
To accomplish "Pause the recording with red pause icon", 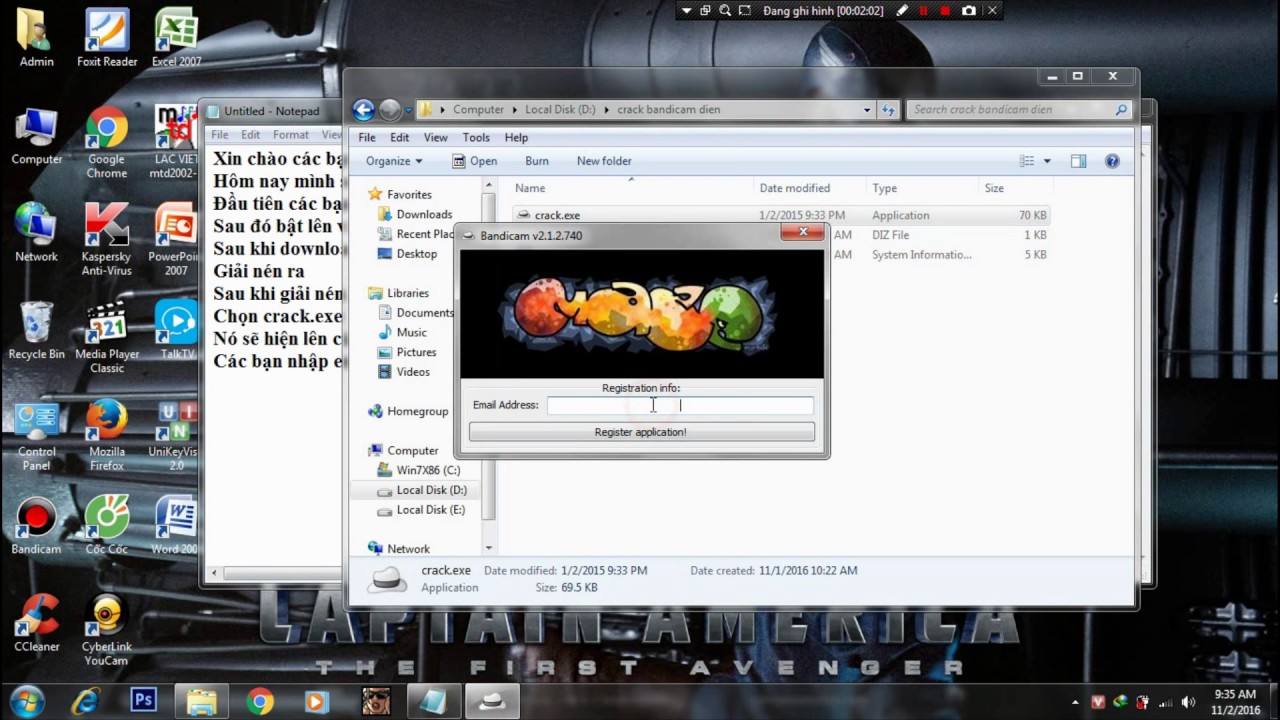I will click(x=924, y=10).
